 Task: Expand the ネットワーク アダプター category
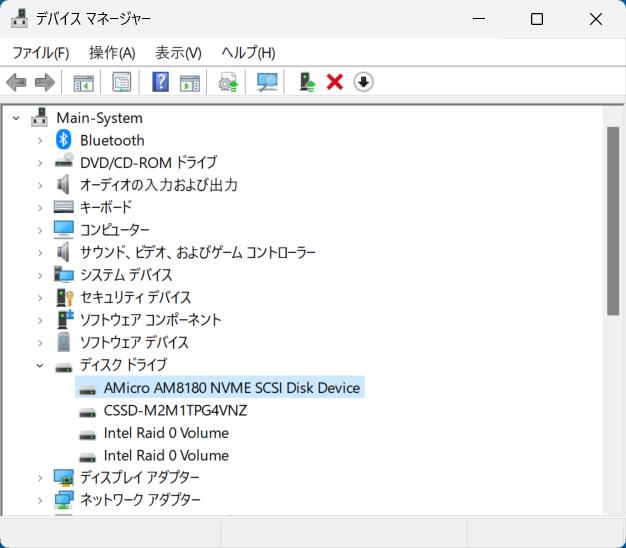pyautogui.click(x=40, y=500)
